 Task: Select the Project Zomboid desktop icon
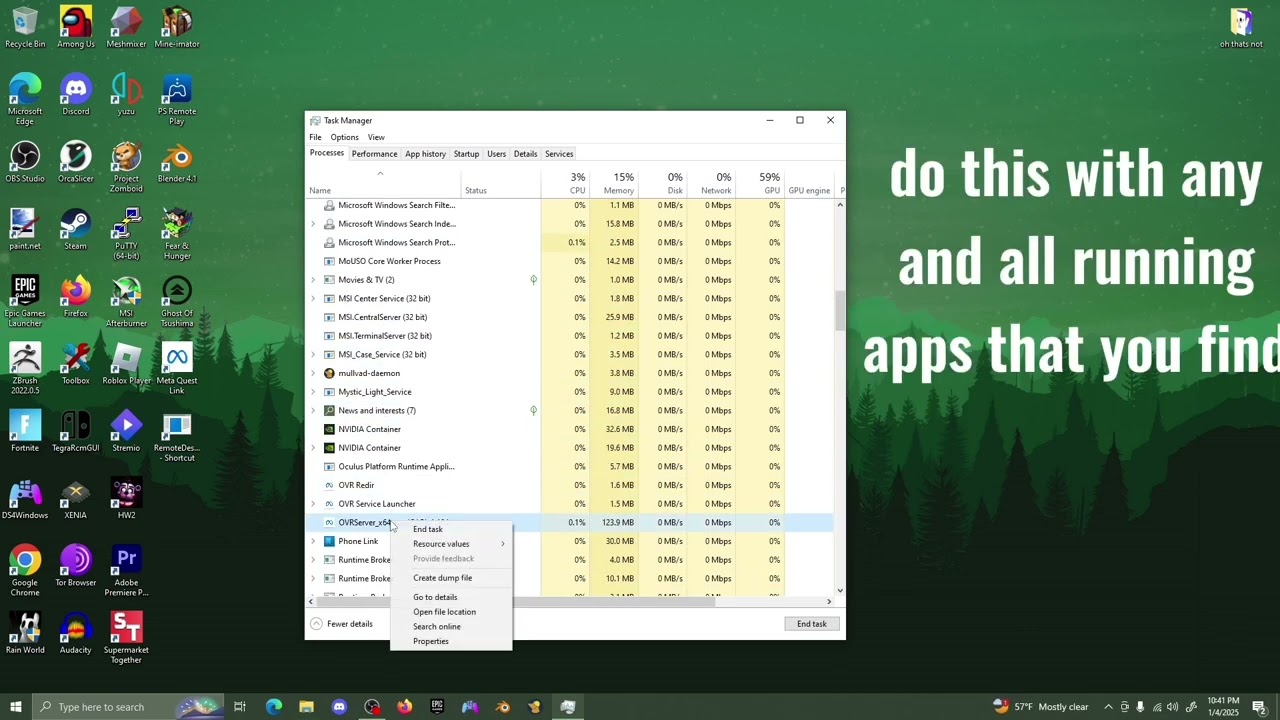126,167
